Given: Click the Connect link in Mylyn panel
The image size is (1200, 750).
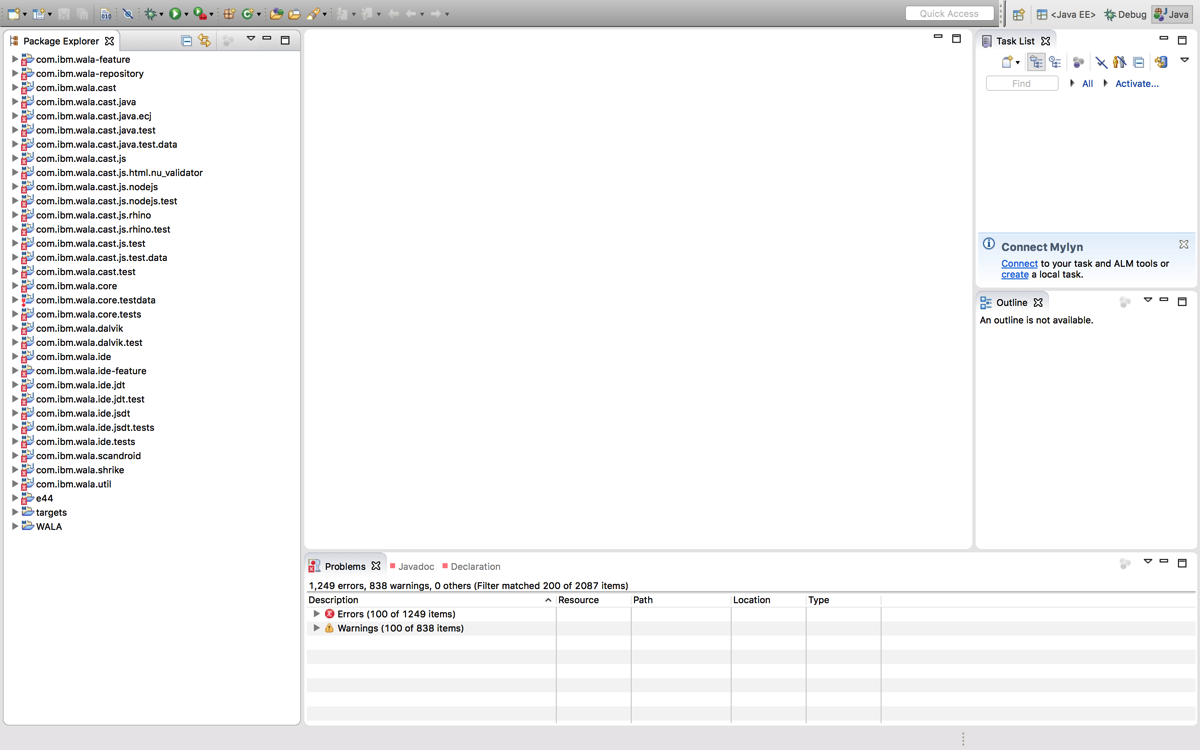Looking at the screenshot, I should click(1019, 264).
